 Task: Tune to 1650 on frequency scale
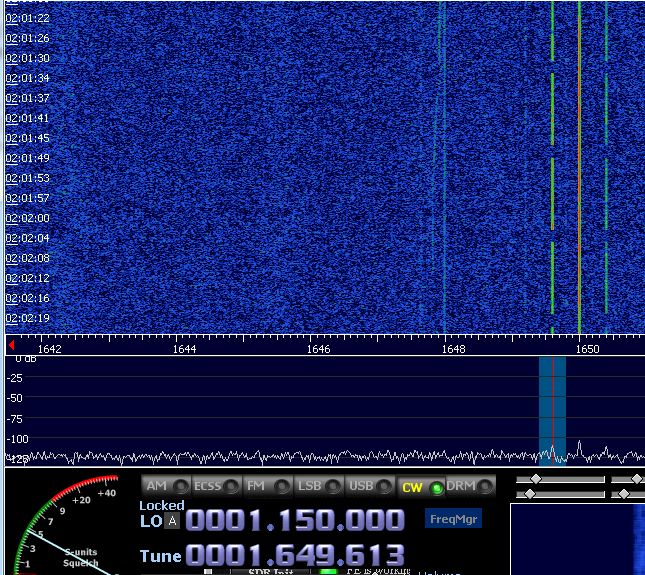[587, 349]
